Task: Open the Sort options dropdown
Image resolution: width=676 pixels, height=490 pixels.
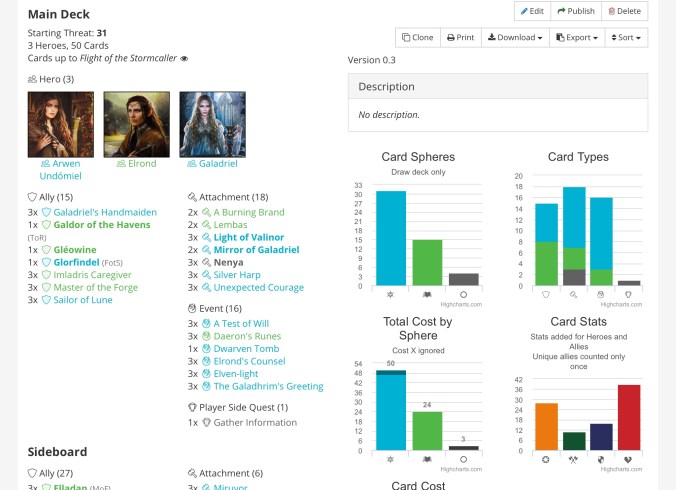Action: point(626,38)
